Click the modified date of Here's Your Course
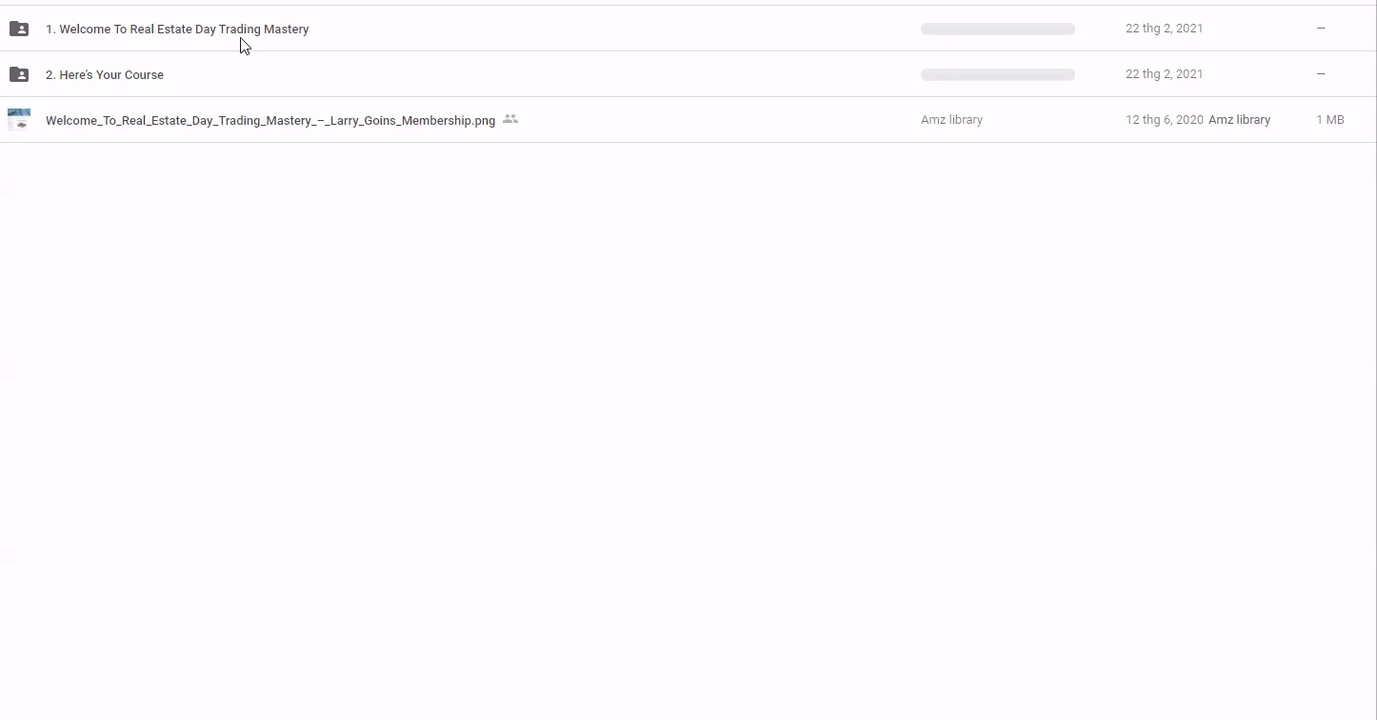This screenshot has width=1377, height=720. [1164, 74]
